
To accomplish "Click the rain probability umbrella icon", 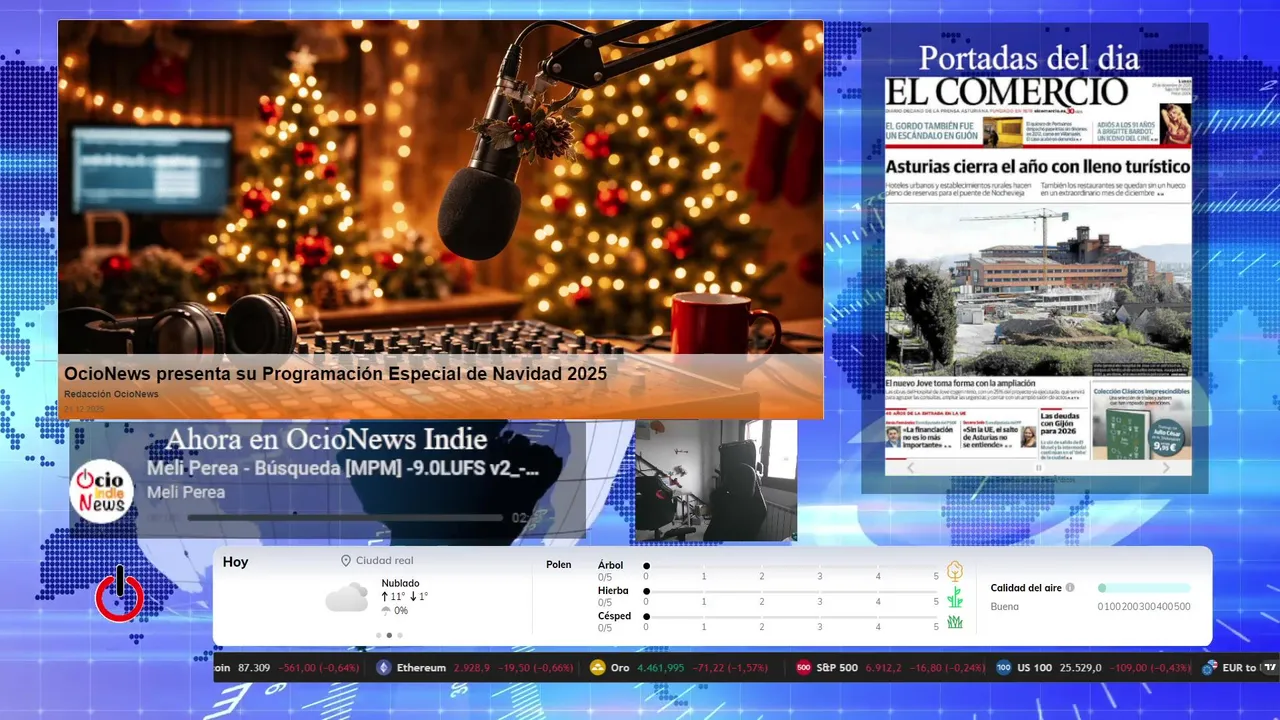I will 386,610.
